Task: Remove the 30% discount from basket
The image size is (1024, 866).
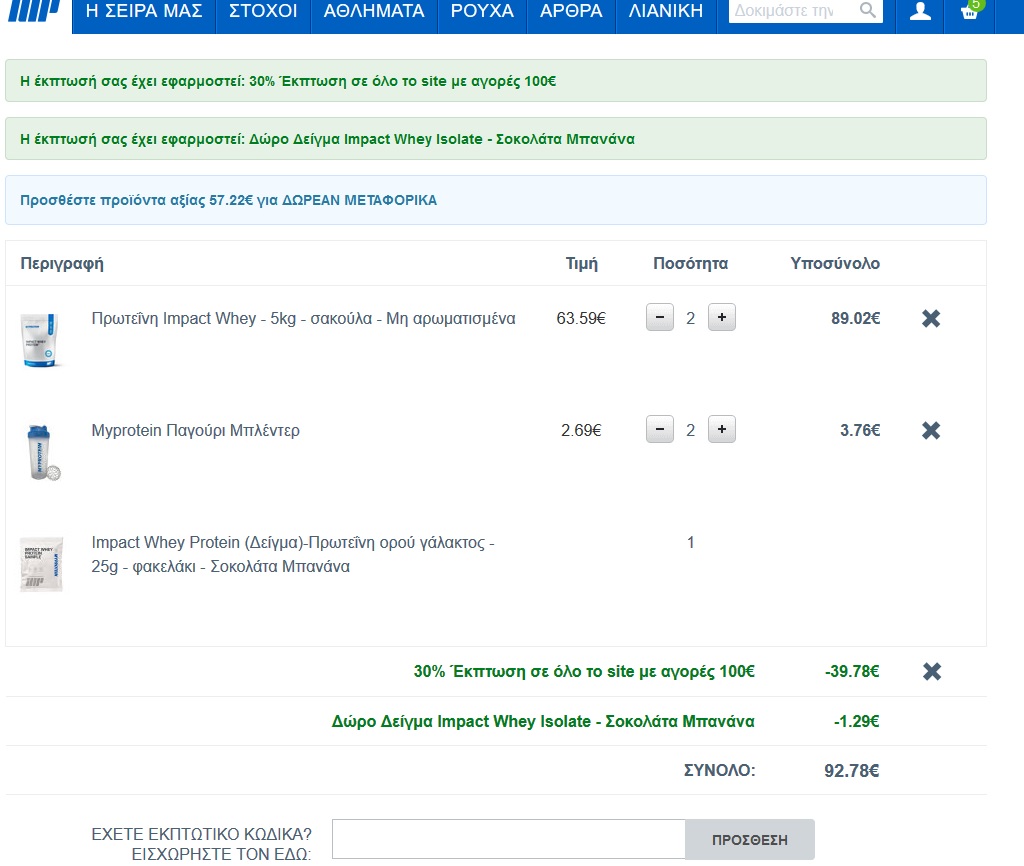Action: 932,671
